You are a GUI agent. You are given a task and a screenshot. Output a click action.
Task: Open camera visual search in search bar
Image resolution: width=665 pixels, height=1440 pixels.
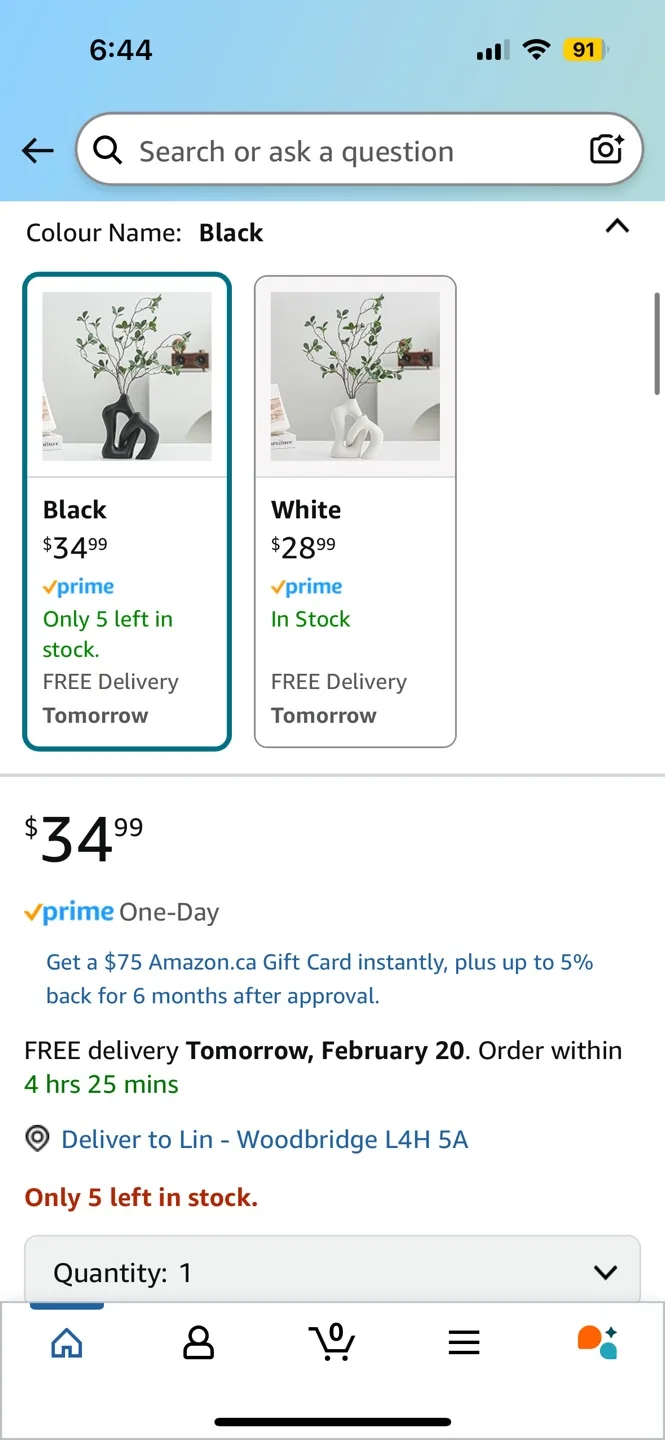click(x=606, y=150)
